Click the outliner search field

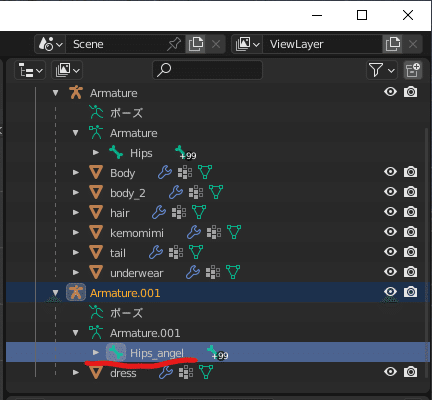click(x=207, y=70)
